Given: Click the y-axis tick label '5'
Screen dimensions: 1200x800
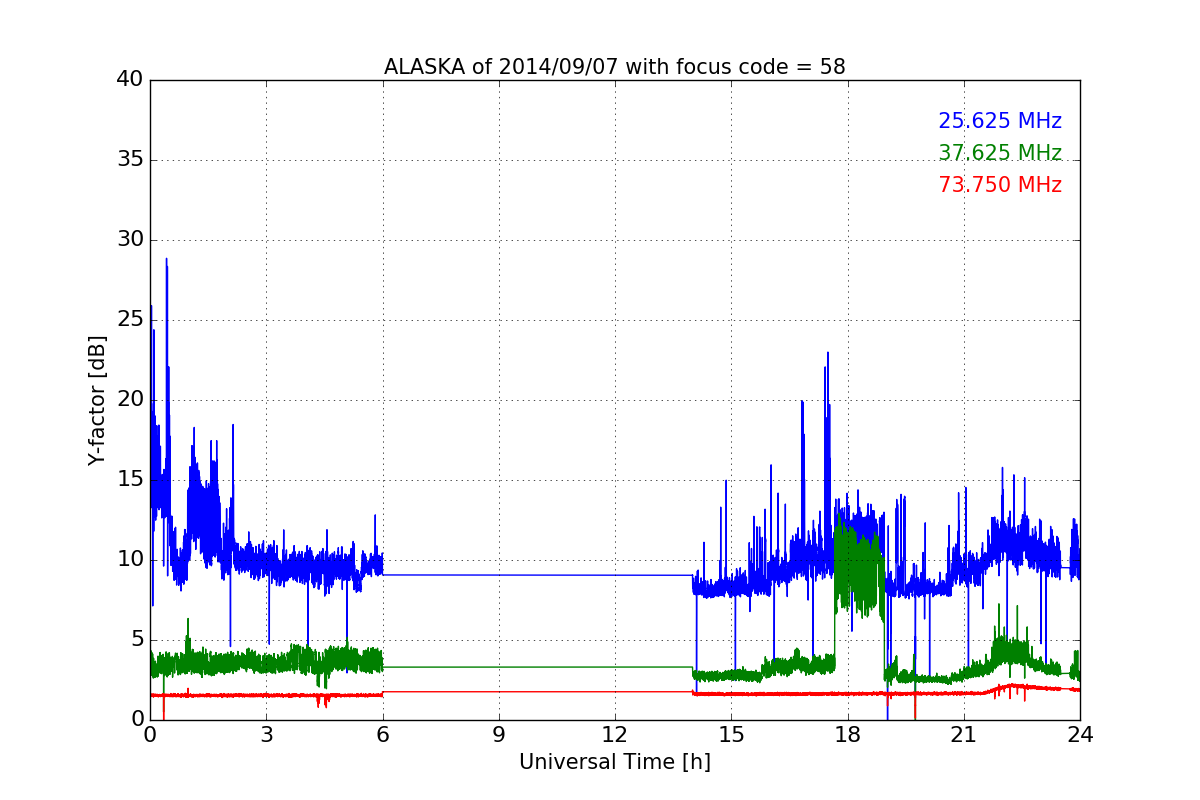Looking at the screenshot, I should [136, 640].
